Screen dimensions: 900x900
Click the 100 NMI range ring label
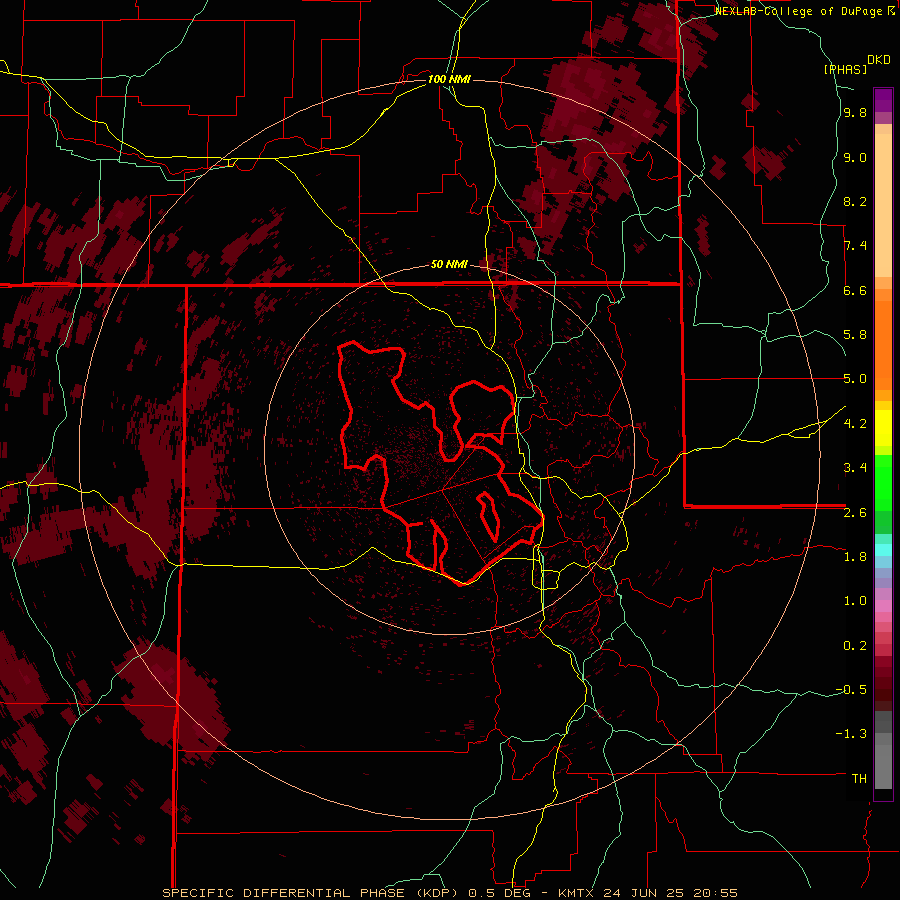(449, 79)
